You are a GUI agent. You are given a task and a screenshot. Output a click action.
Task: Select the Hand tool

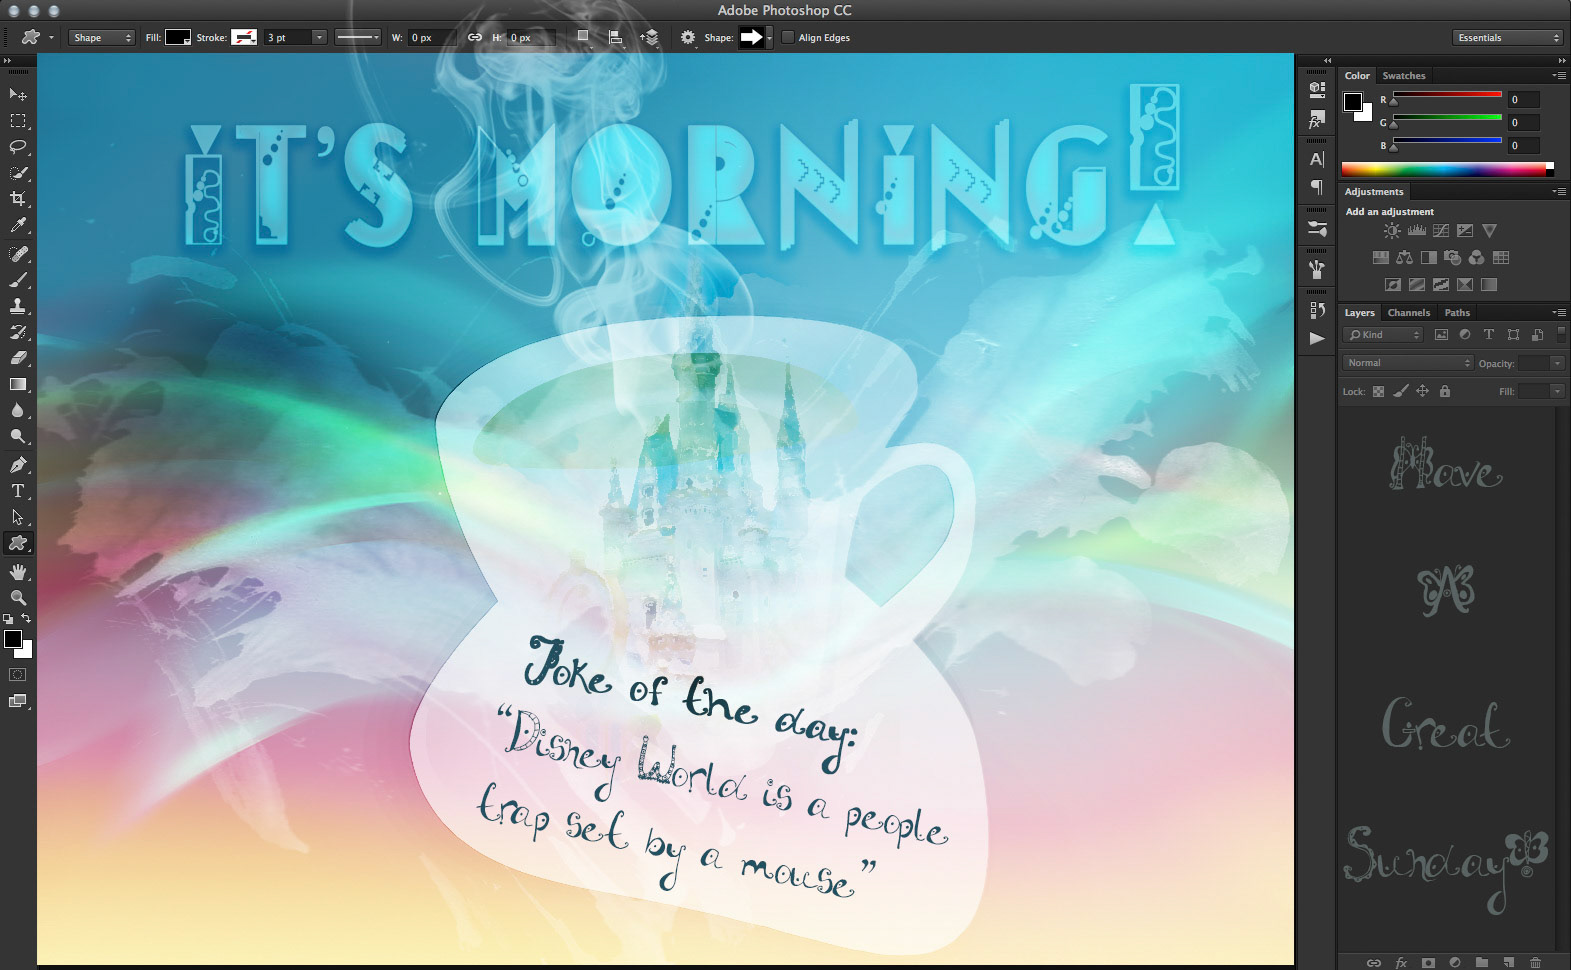click(18, 572)
